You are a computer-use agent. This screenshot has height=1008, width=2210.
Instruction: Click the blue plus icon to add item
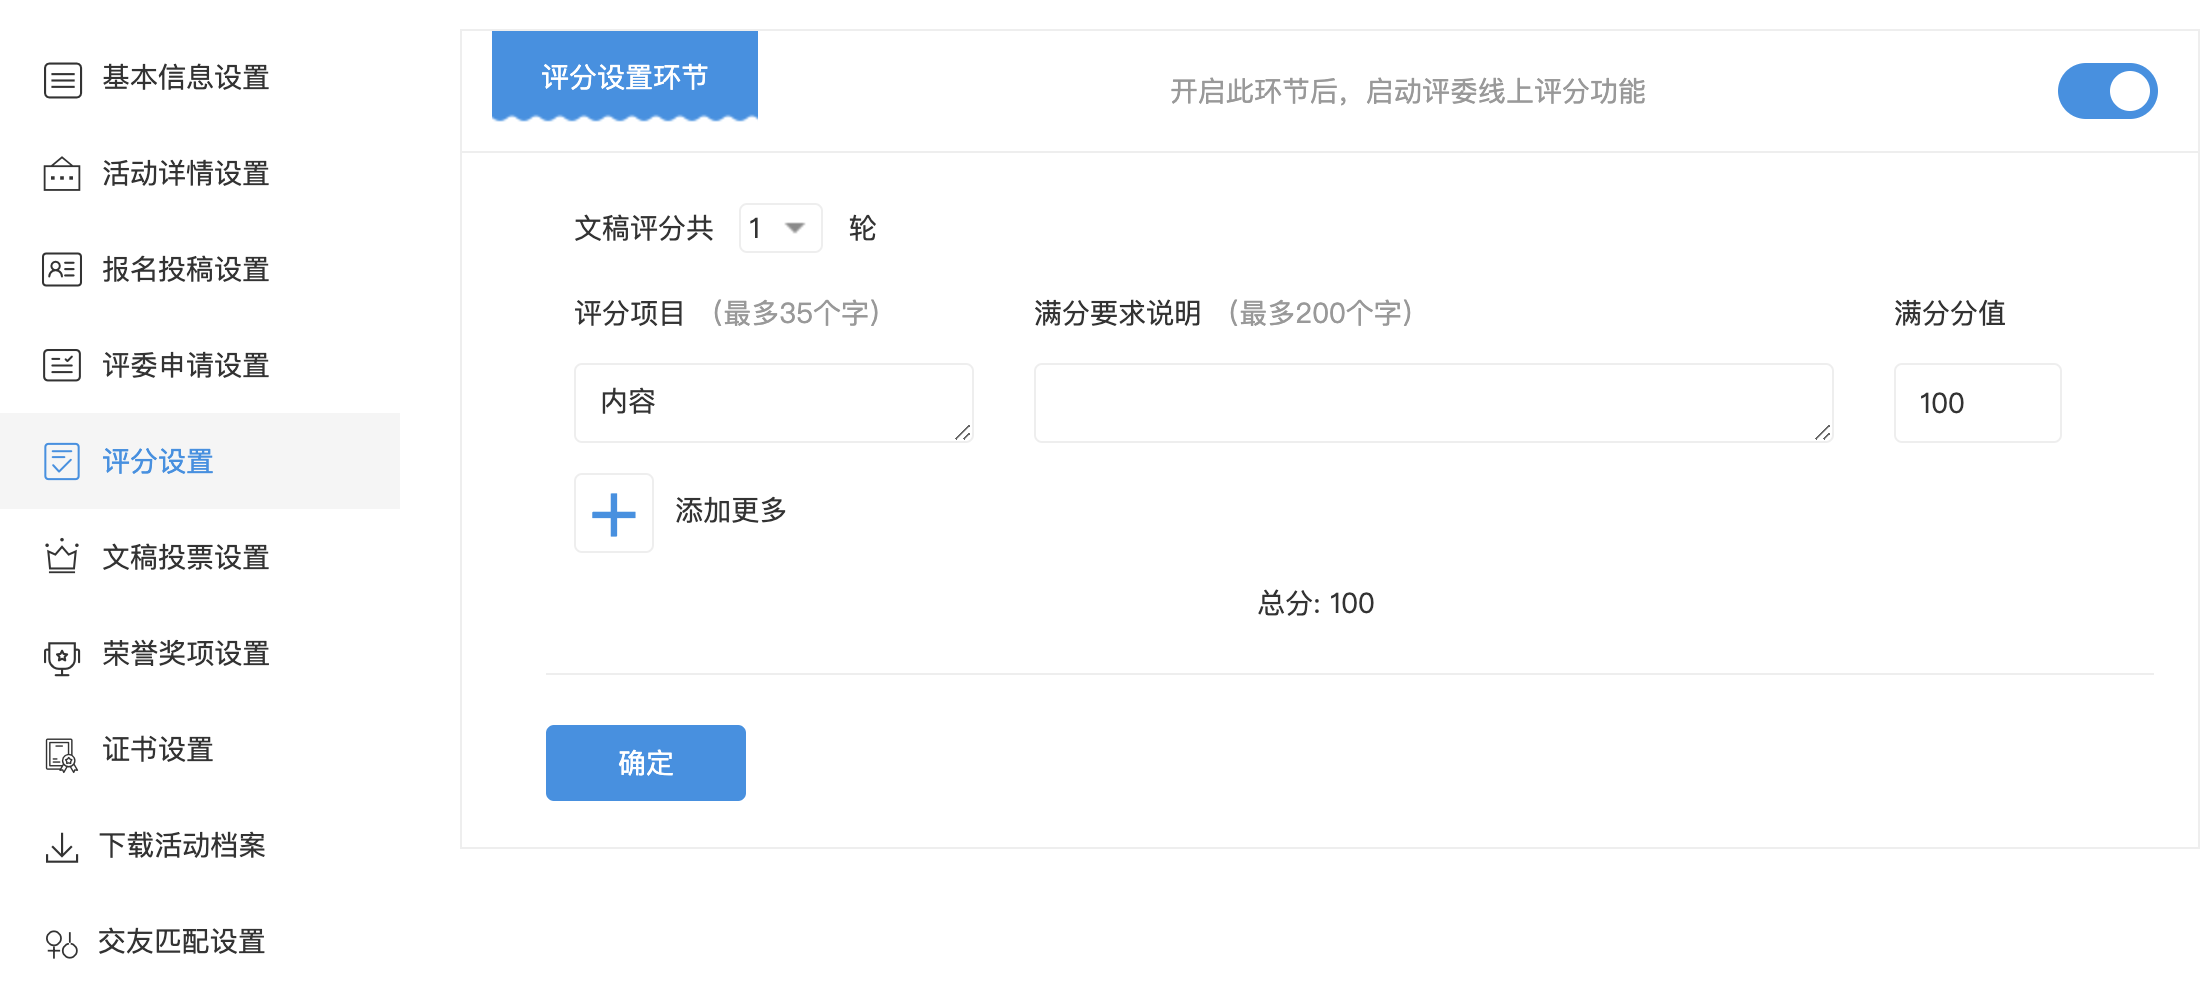[x=614, y=514]
